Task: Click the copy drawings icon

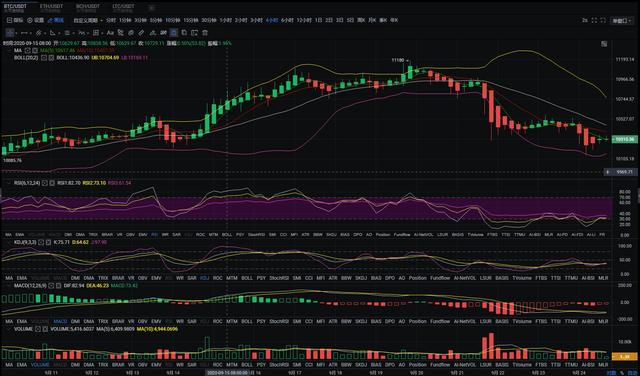Action: (184, 33)
